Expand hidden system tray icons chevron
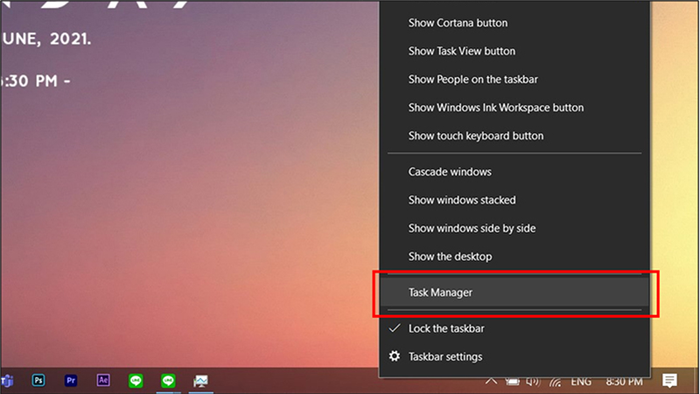The image size is (700, 394). [x=491, y=382]
